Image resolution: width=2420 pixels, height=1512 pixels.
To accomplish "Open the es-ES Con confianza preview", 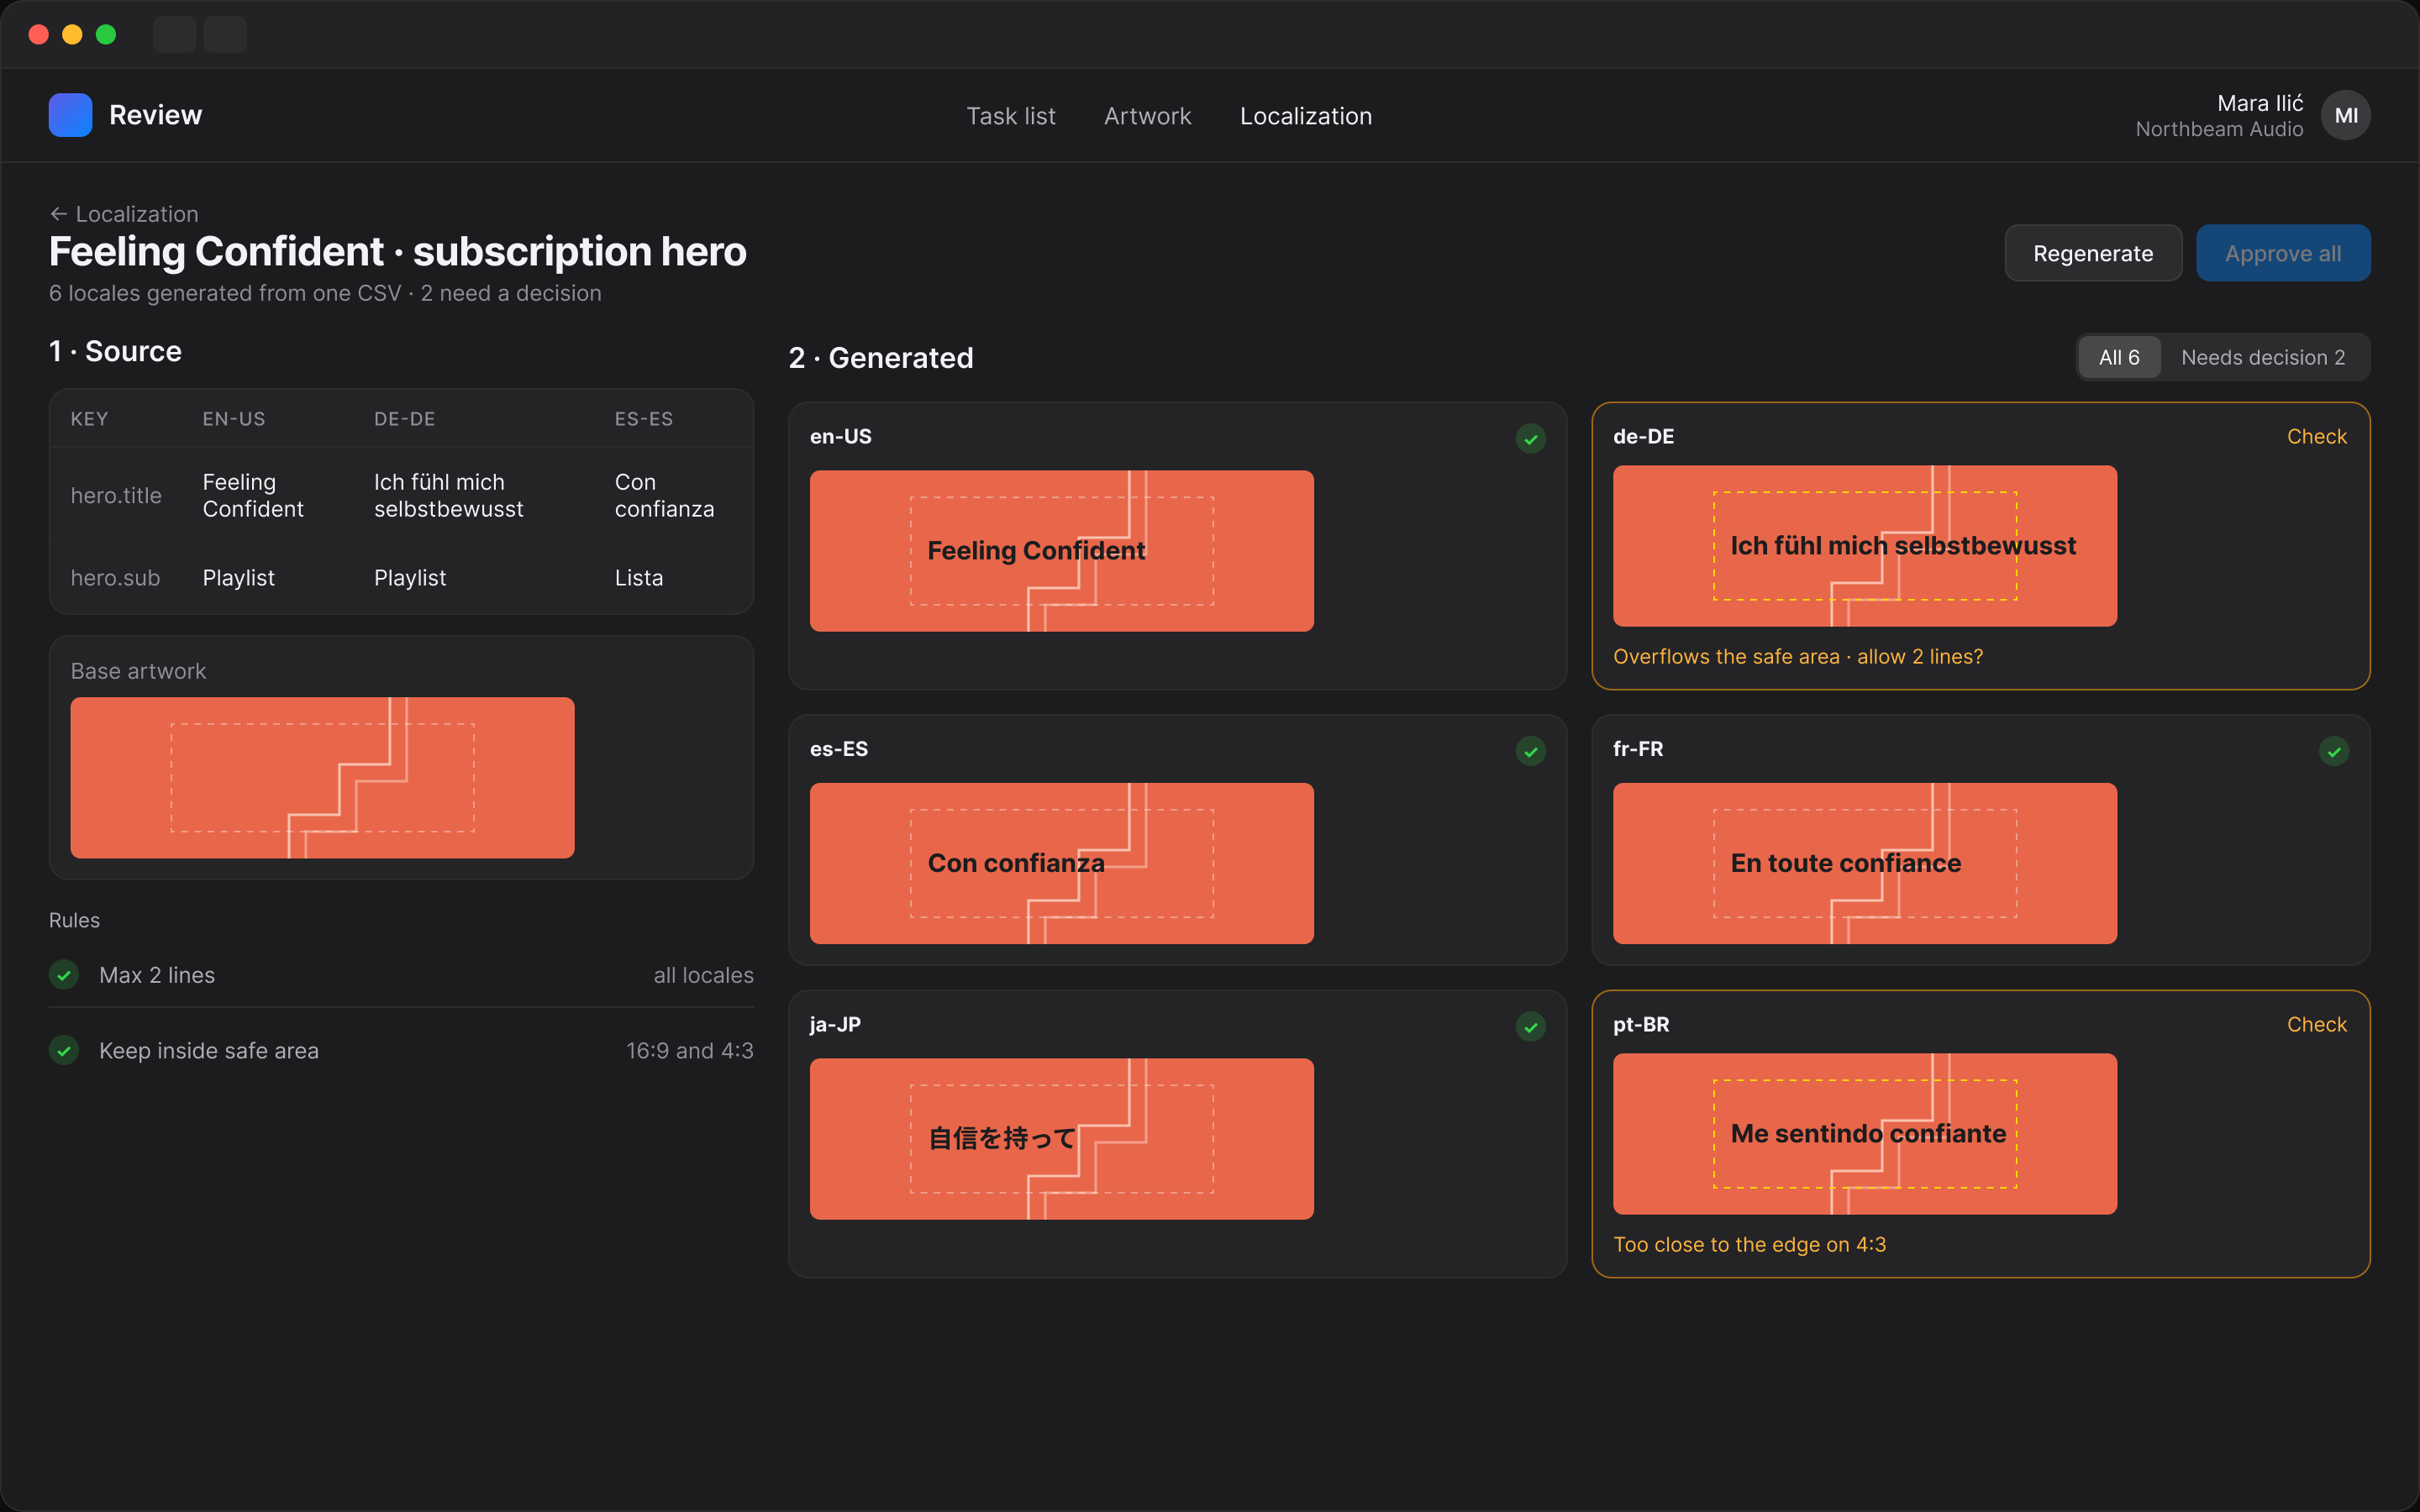I will point(1061,863).
